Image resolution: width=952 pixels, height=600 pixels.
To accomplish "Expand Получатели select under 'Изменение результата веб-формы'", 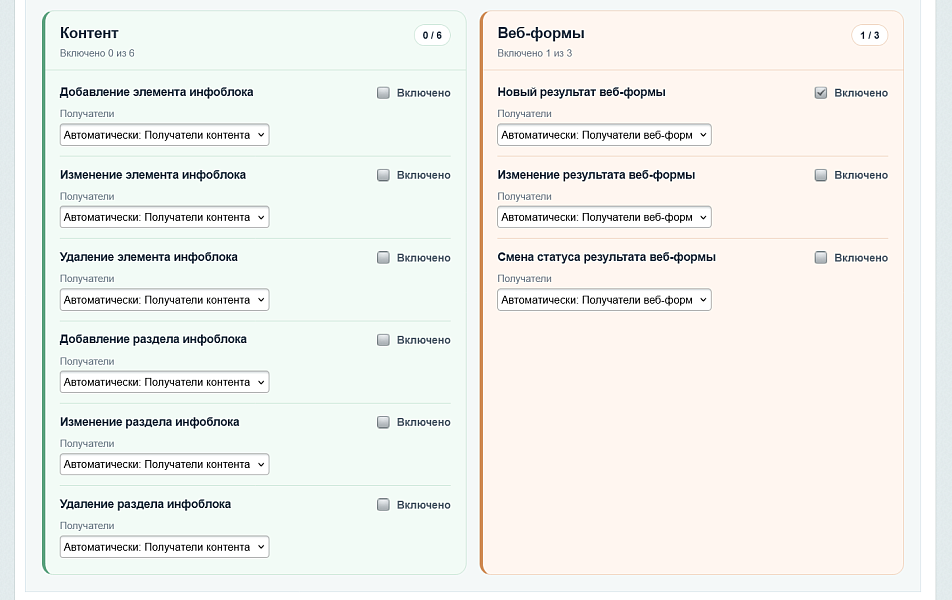I will 604,217.
